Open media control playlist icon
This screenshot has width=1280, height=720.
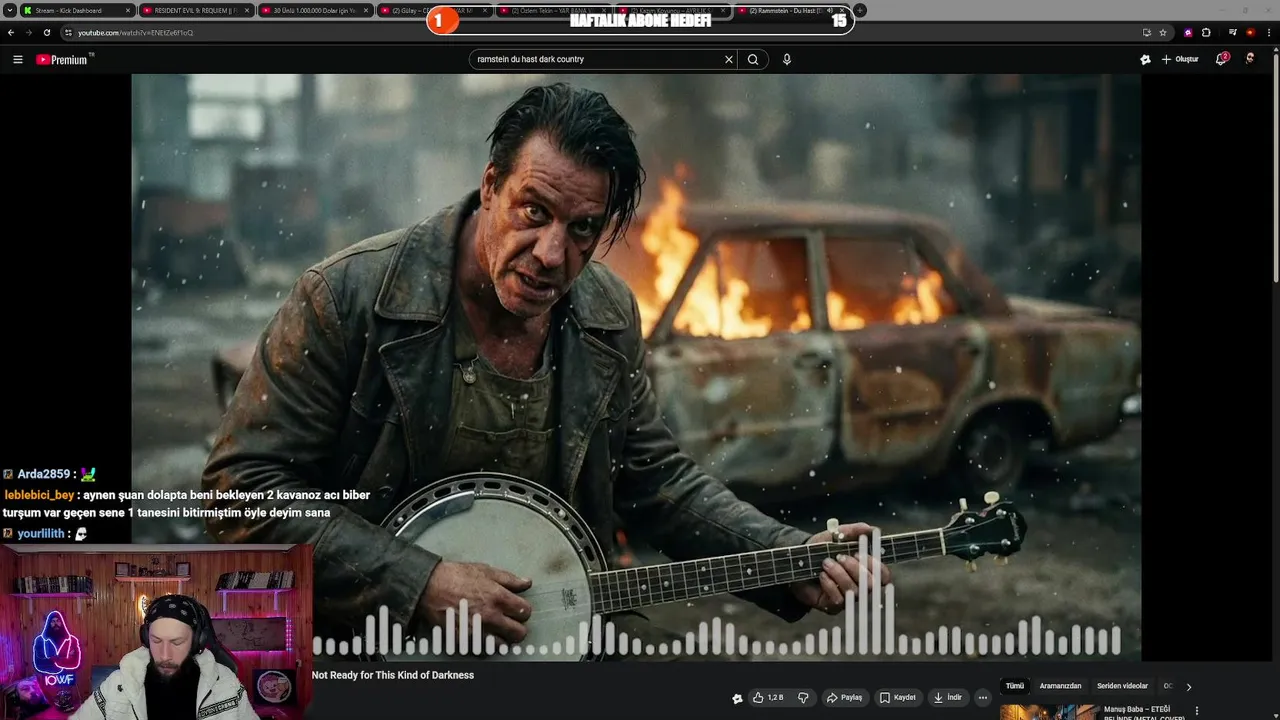click(x=1233, y=32)
